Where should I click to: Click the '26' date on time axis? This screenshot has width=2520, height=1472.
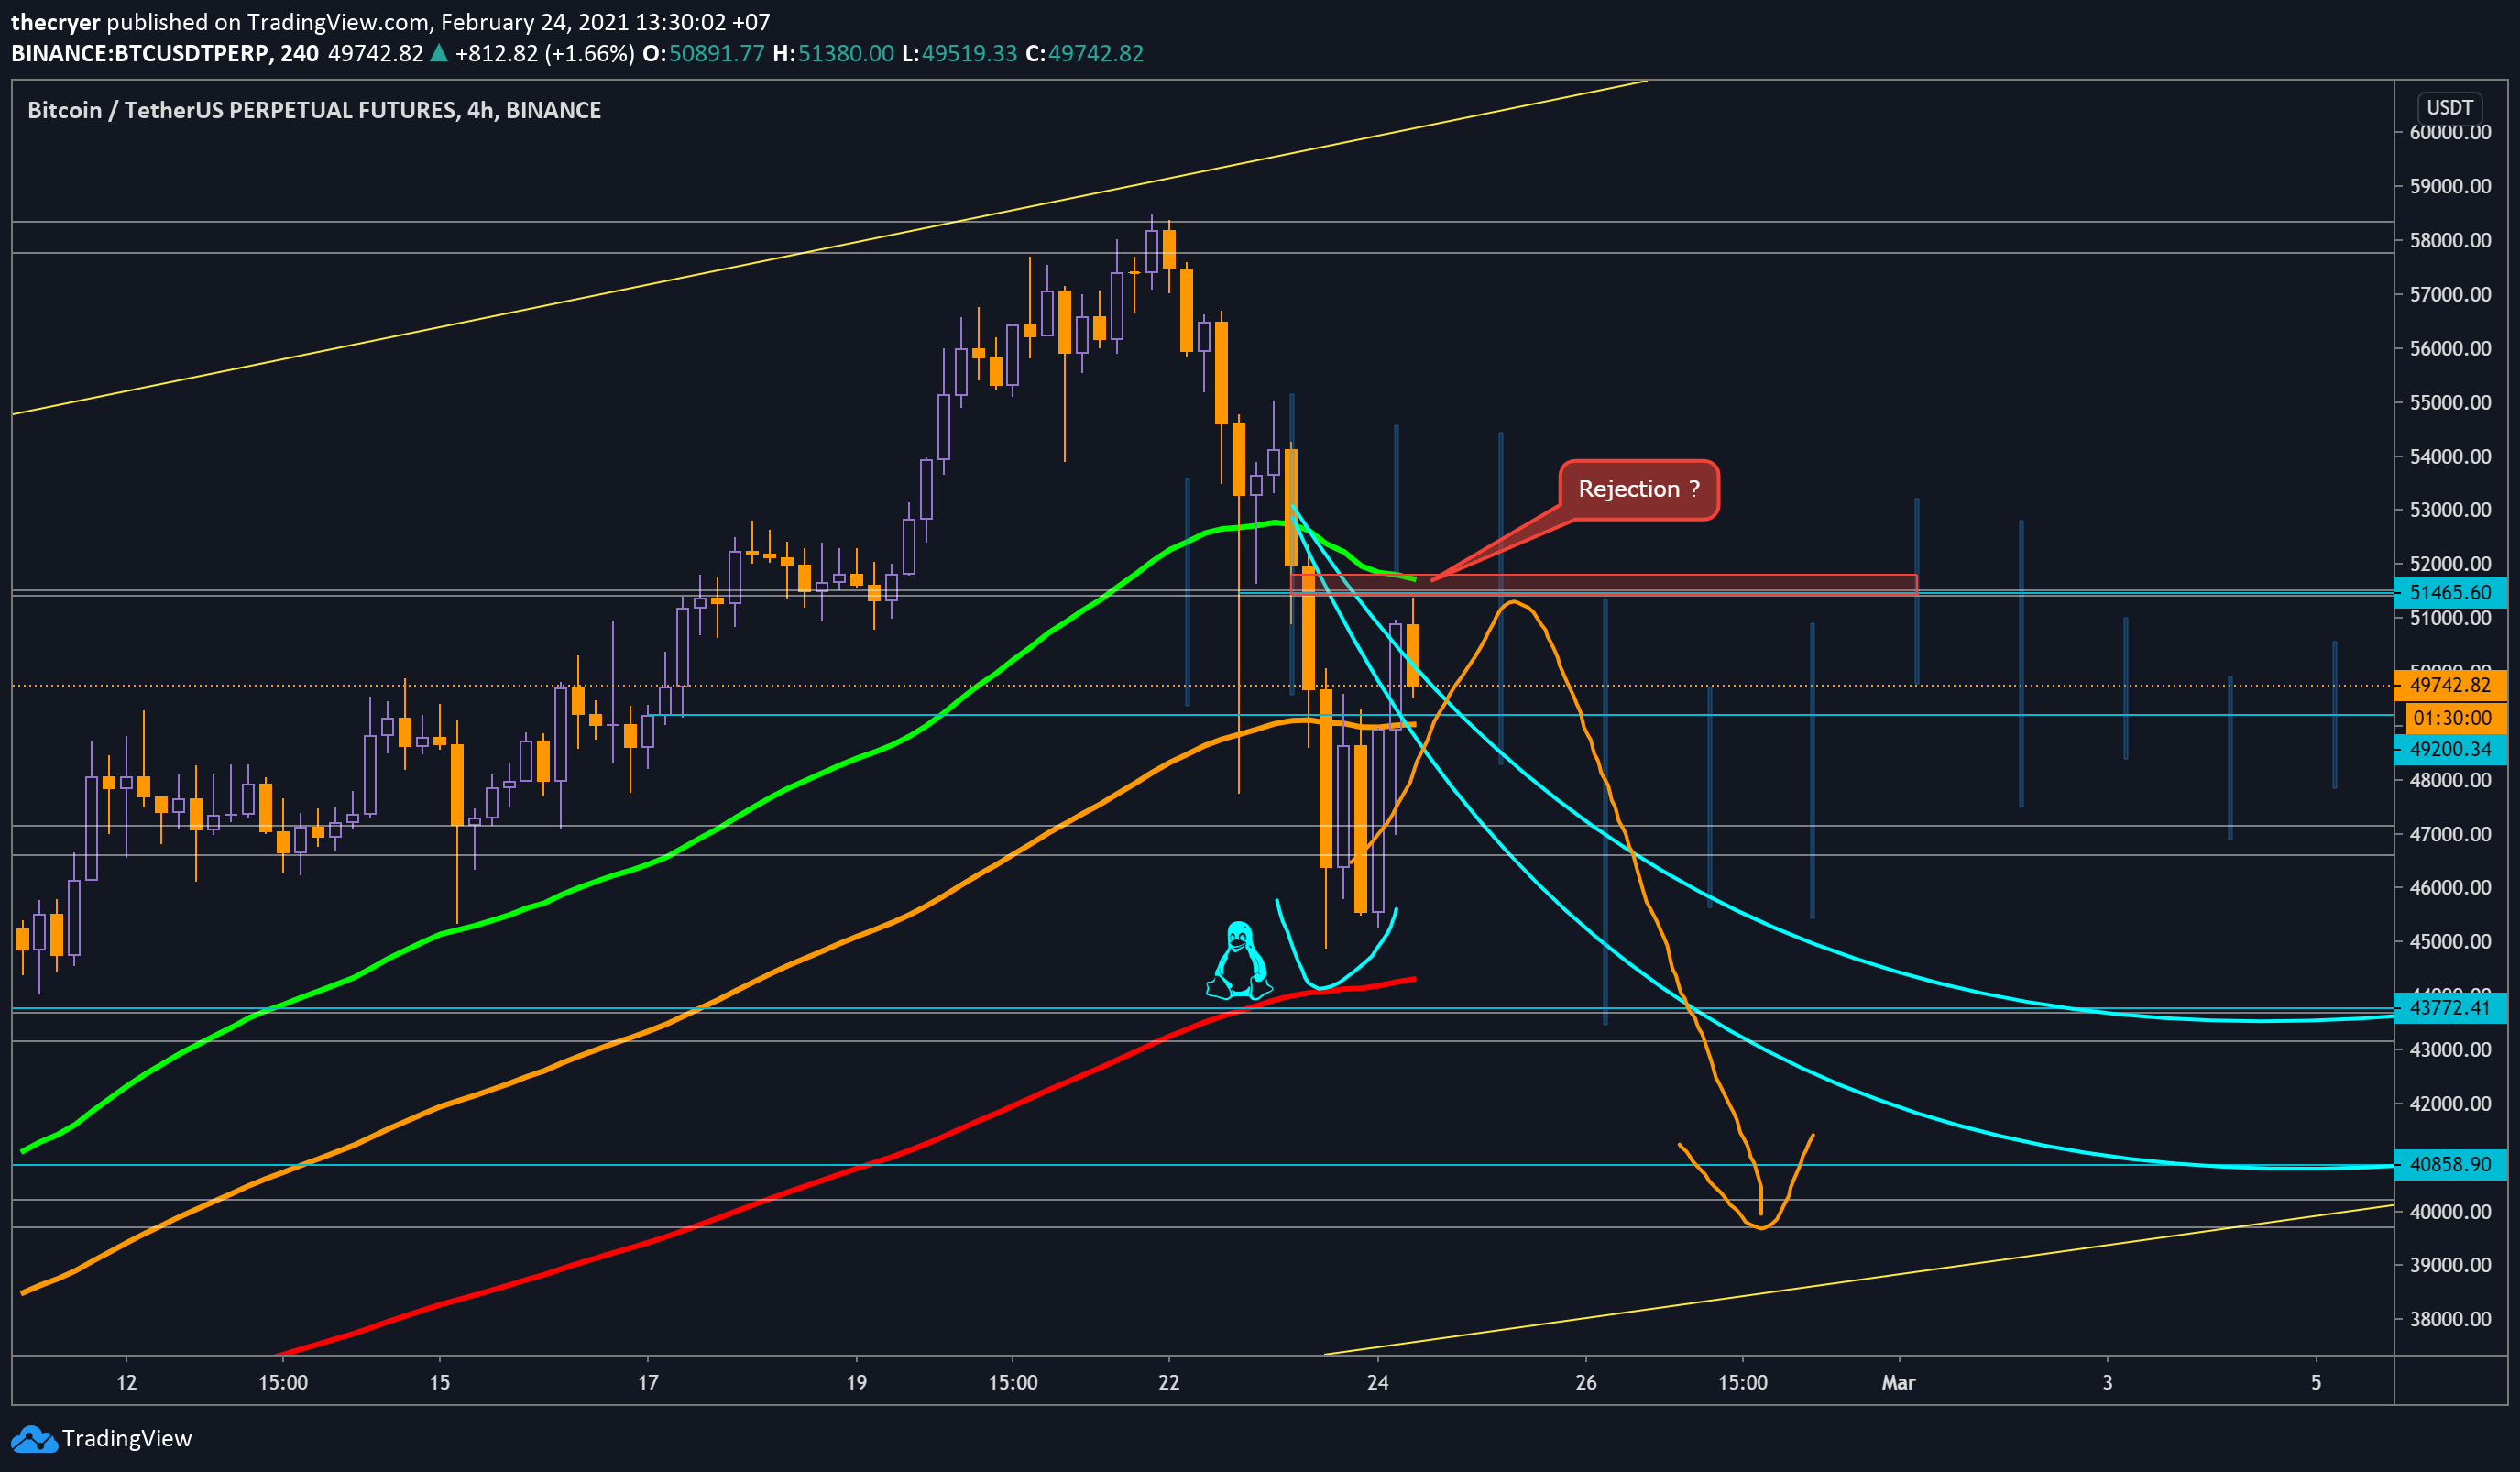point(1586,1382)
